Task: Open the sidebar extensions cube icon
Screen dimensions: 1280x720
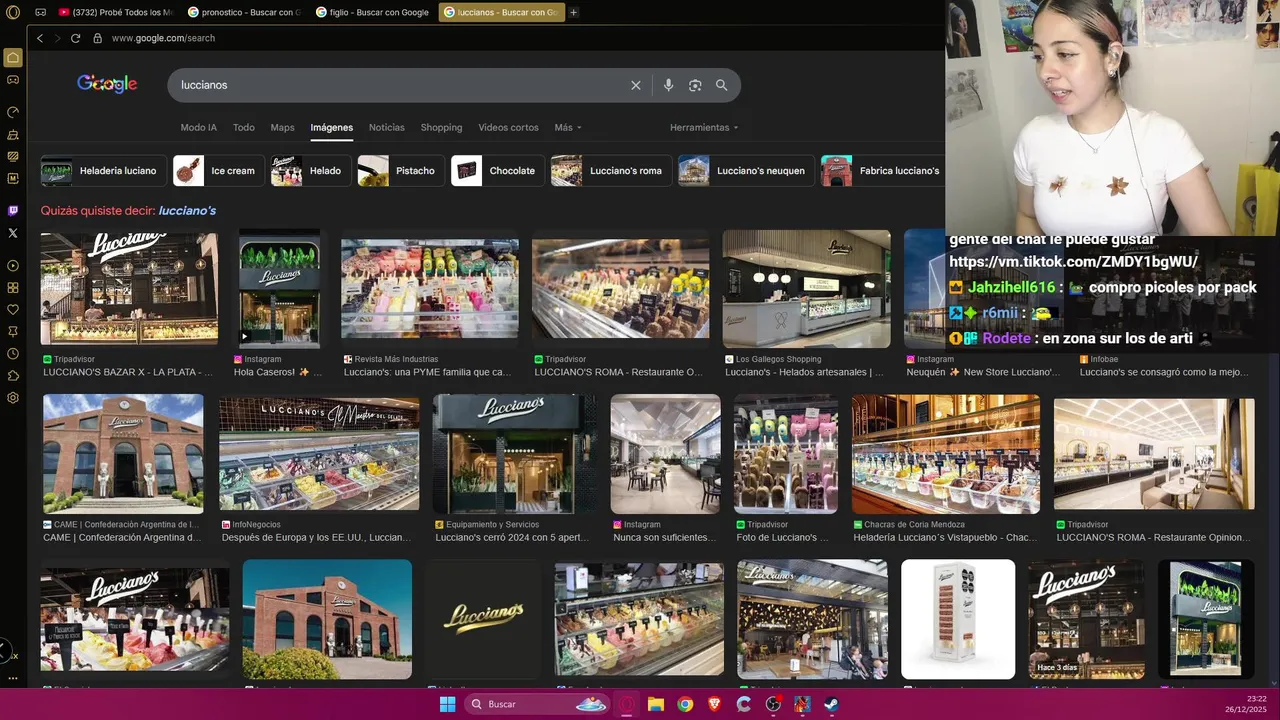Action: point(13,376)
